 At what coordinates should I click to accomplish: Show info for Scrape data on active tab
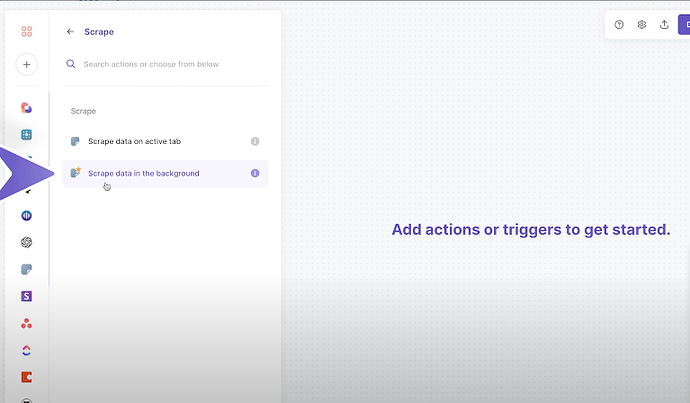pyautogui.click(x=255, y=141)
